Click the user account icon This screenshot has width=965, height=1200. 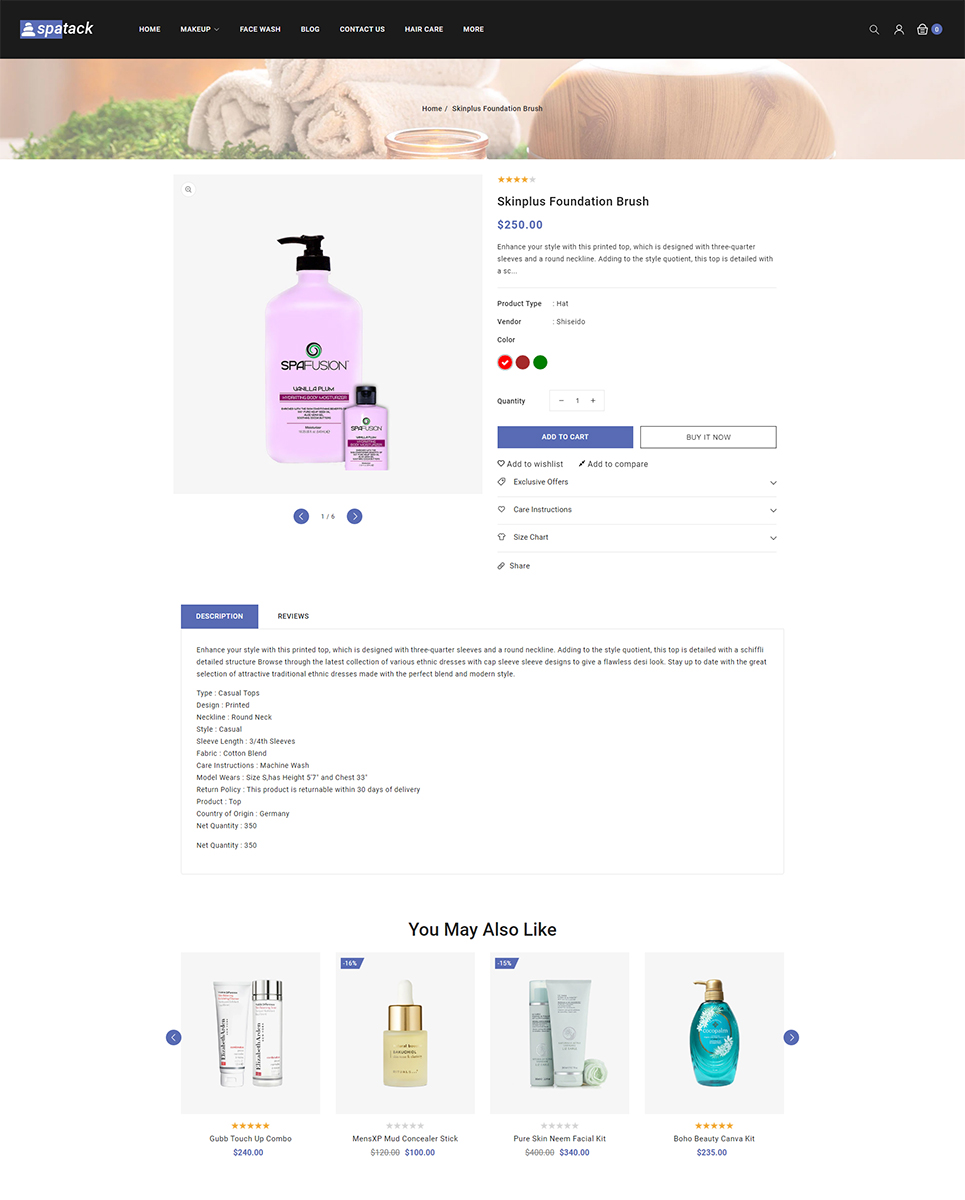[x=899, y=29]
